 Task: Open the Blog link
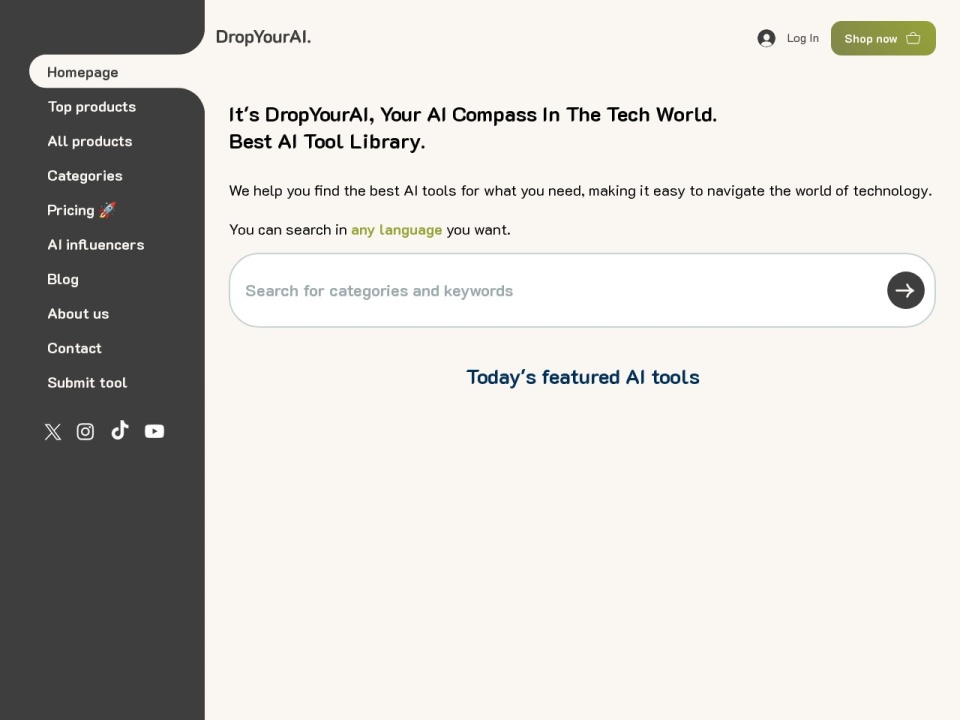pyautogui.click(x=63, y=279)
